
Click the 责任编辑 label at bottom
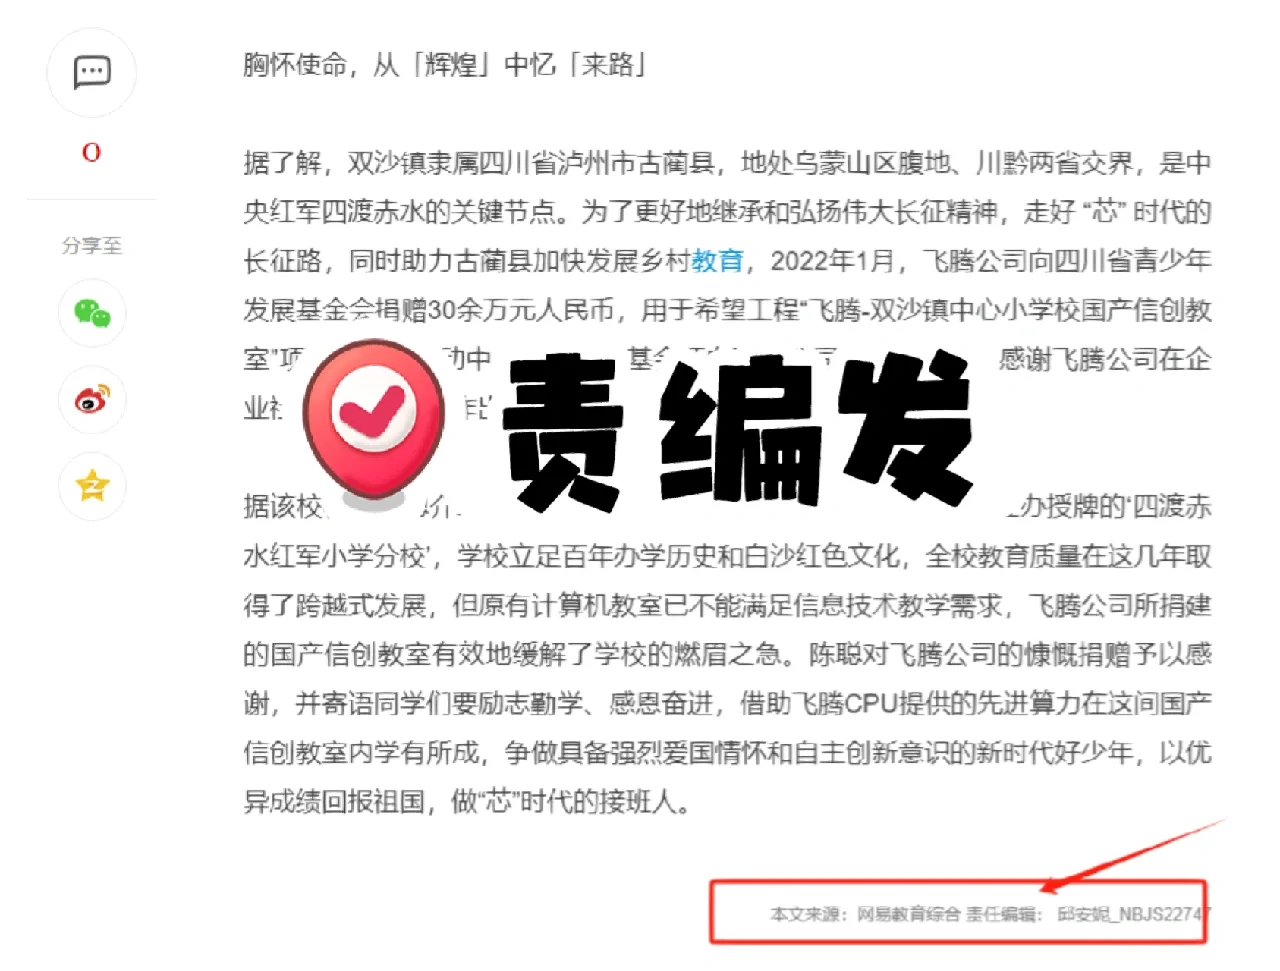(x=1001, y=913)
